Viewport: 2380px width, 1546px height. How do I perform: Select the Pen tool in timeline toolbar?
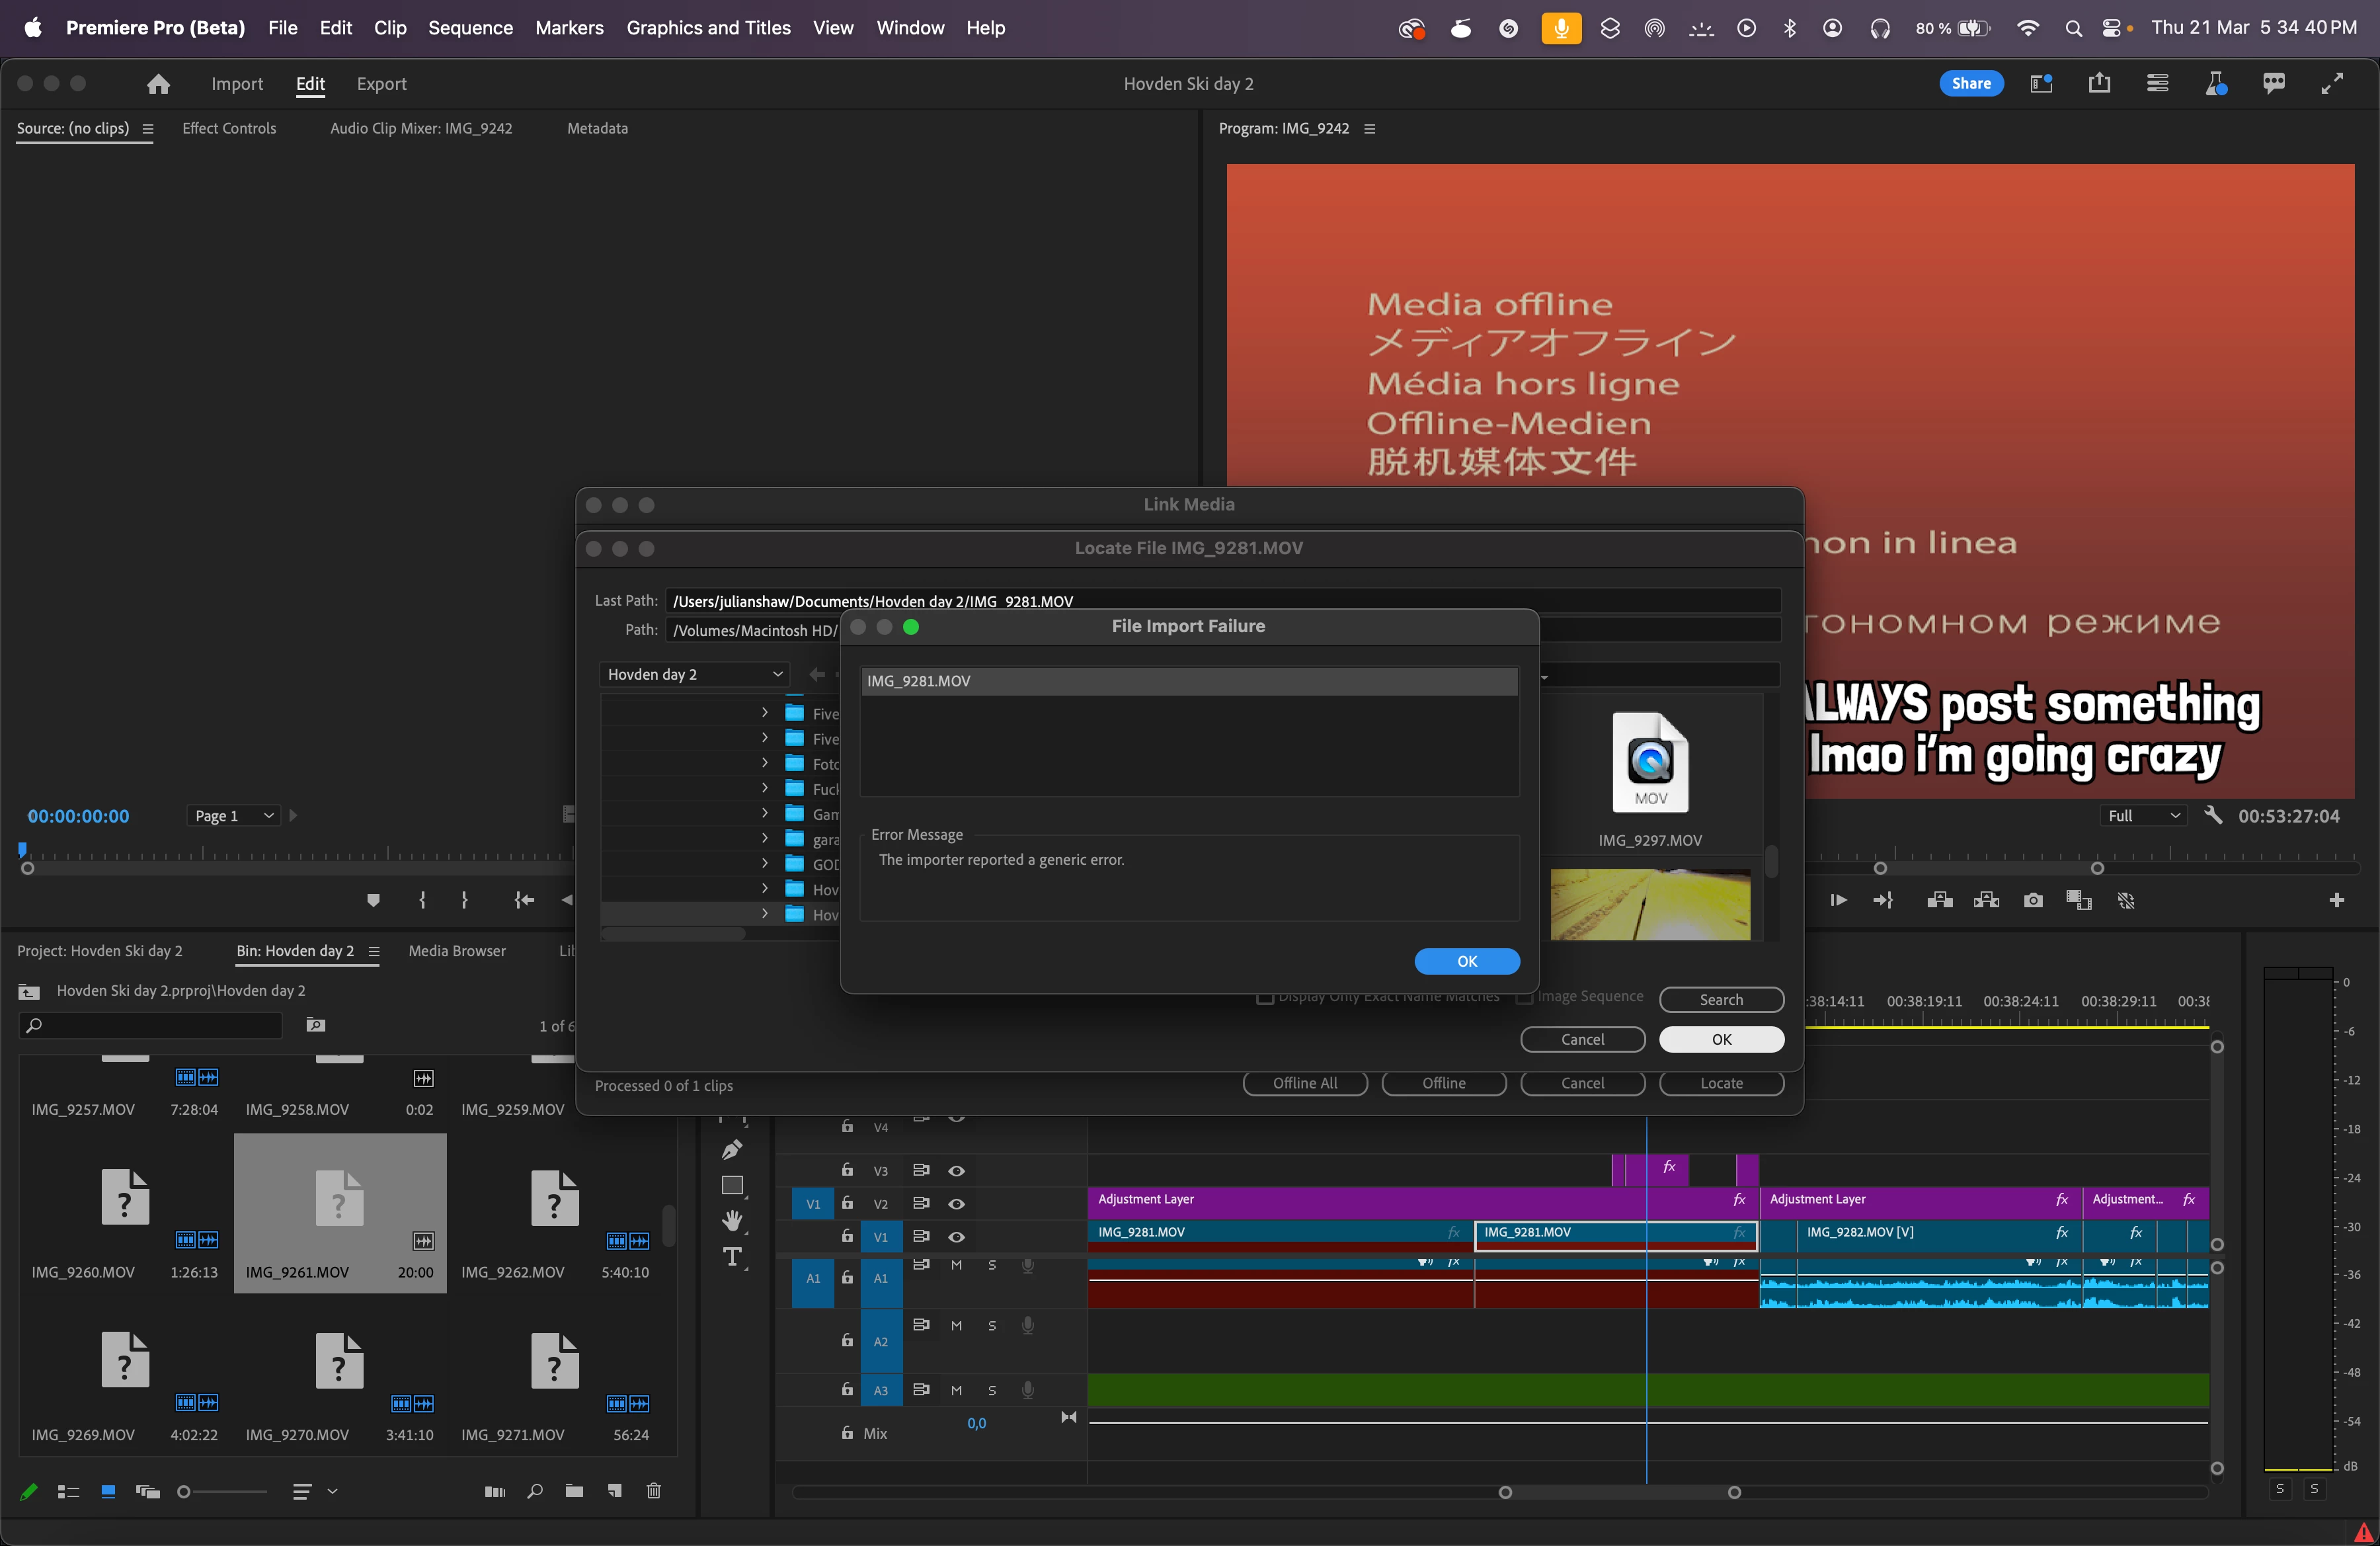(x=732, y=1150)
